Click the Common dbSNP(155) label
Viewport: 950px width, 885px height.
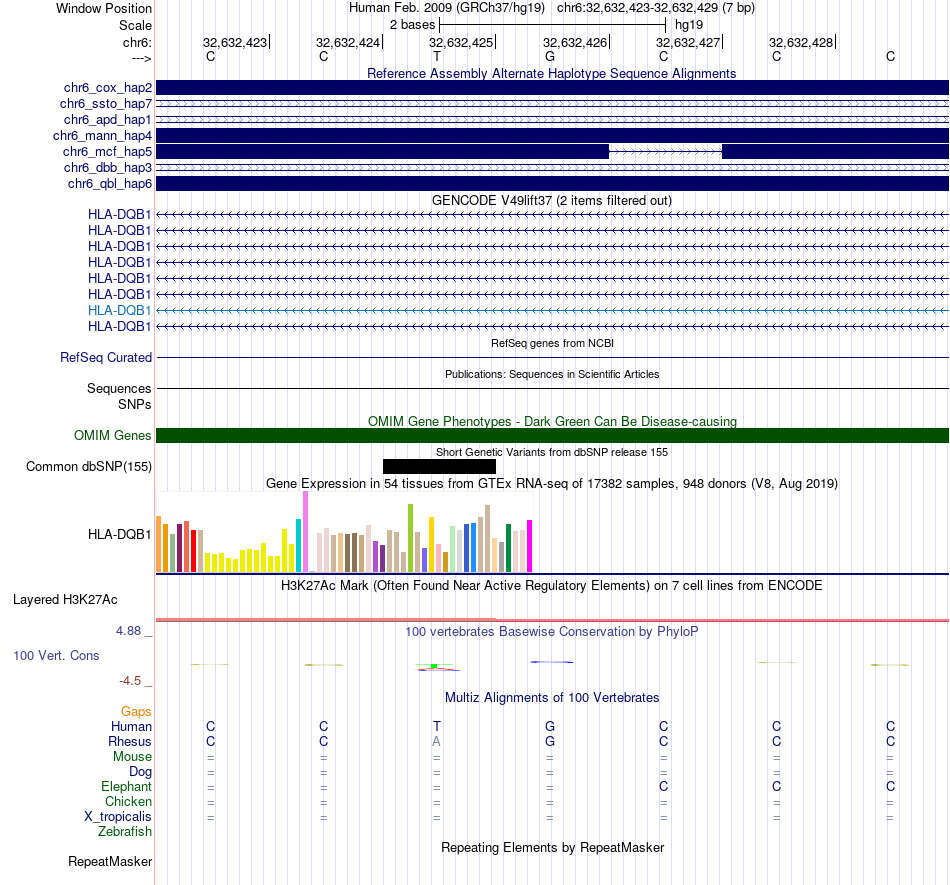pos(88,466)
